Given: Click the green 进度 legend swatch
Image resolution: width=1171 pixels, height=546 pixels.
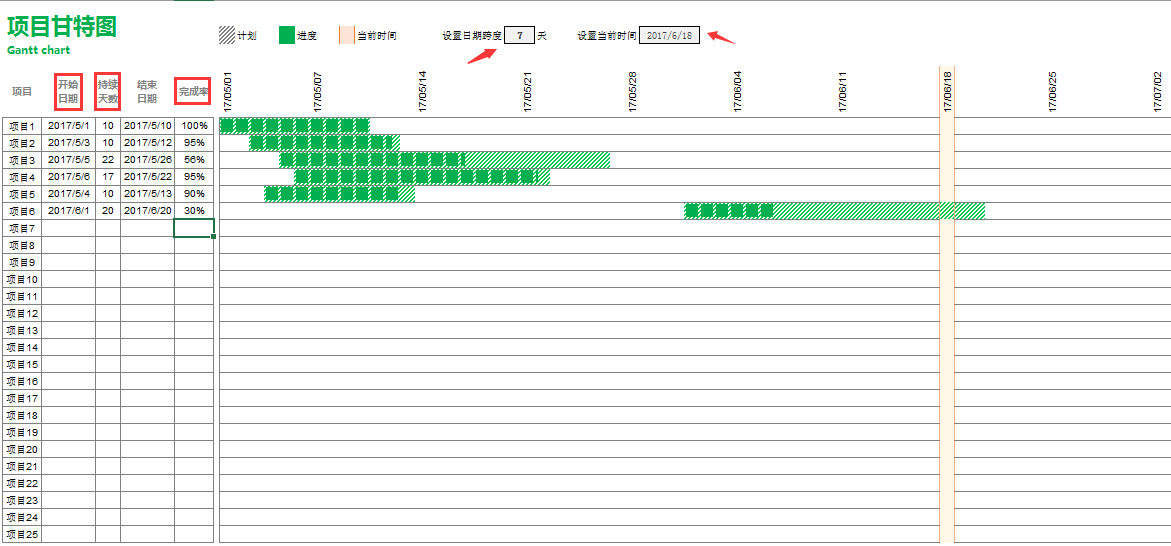Looking at the screenshot, I should point(287,35).
